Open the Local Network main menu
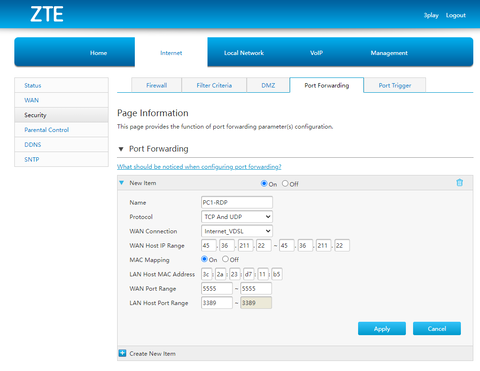This screenshot has width=480, height=371. click(x=244, y=53)
